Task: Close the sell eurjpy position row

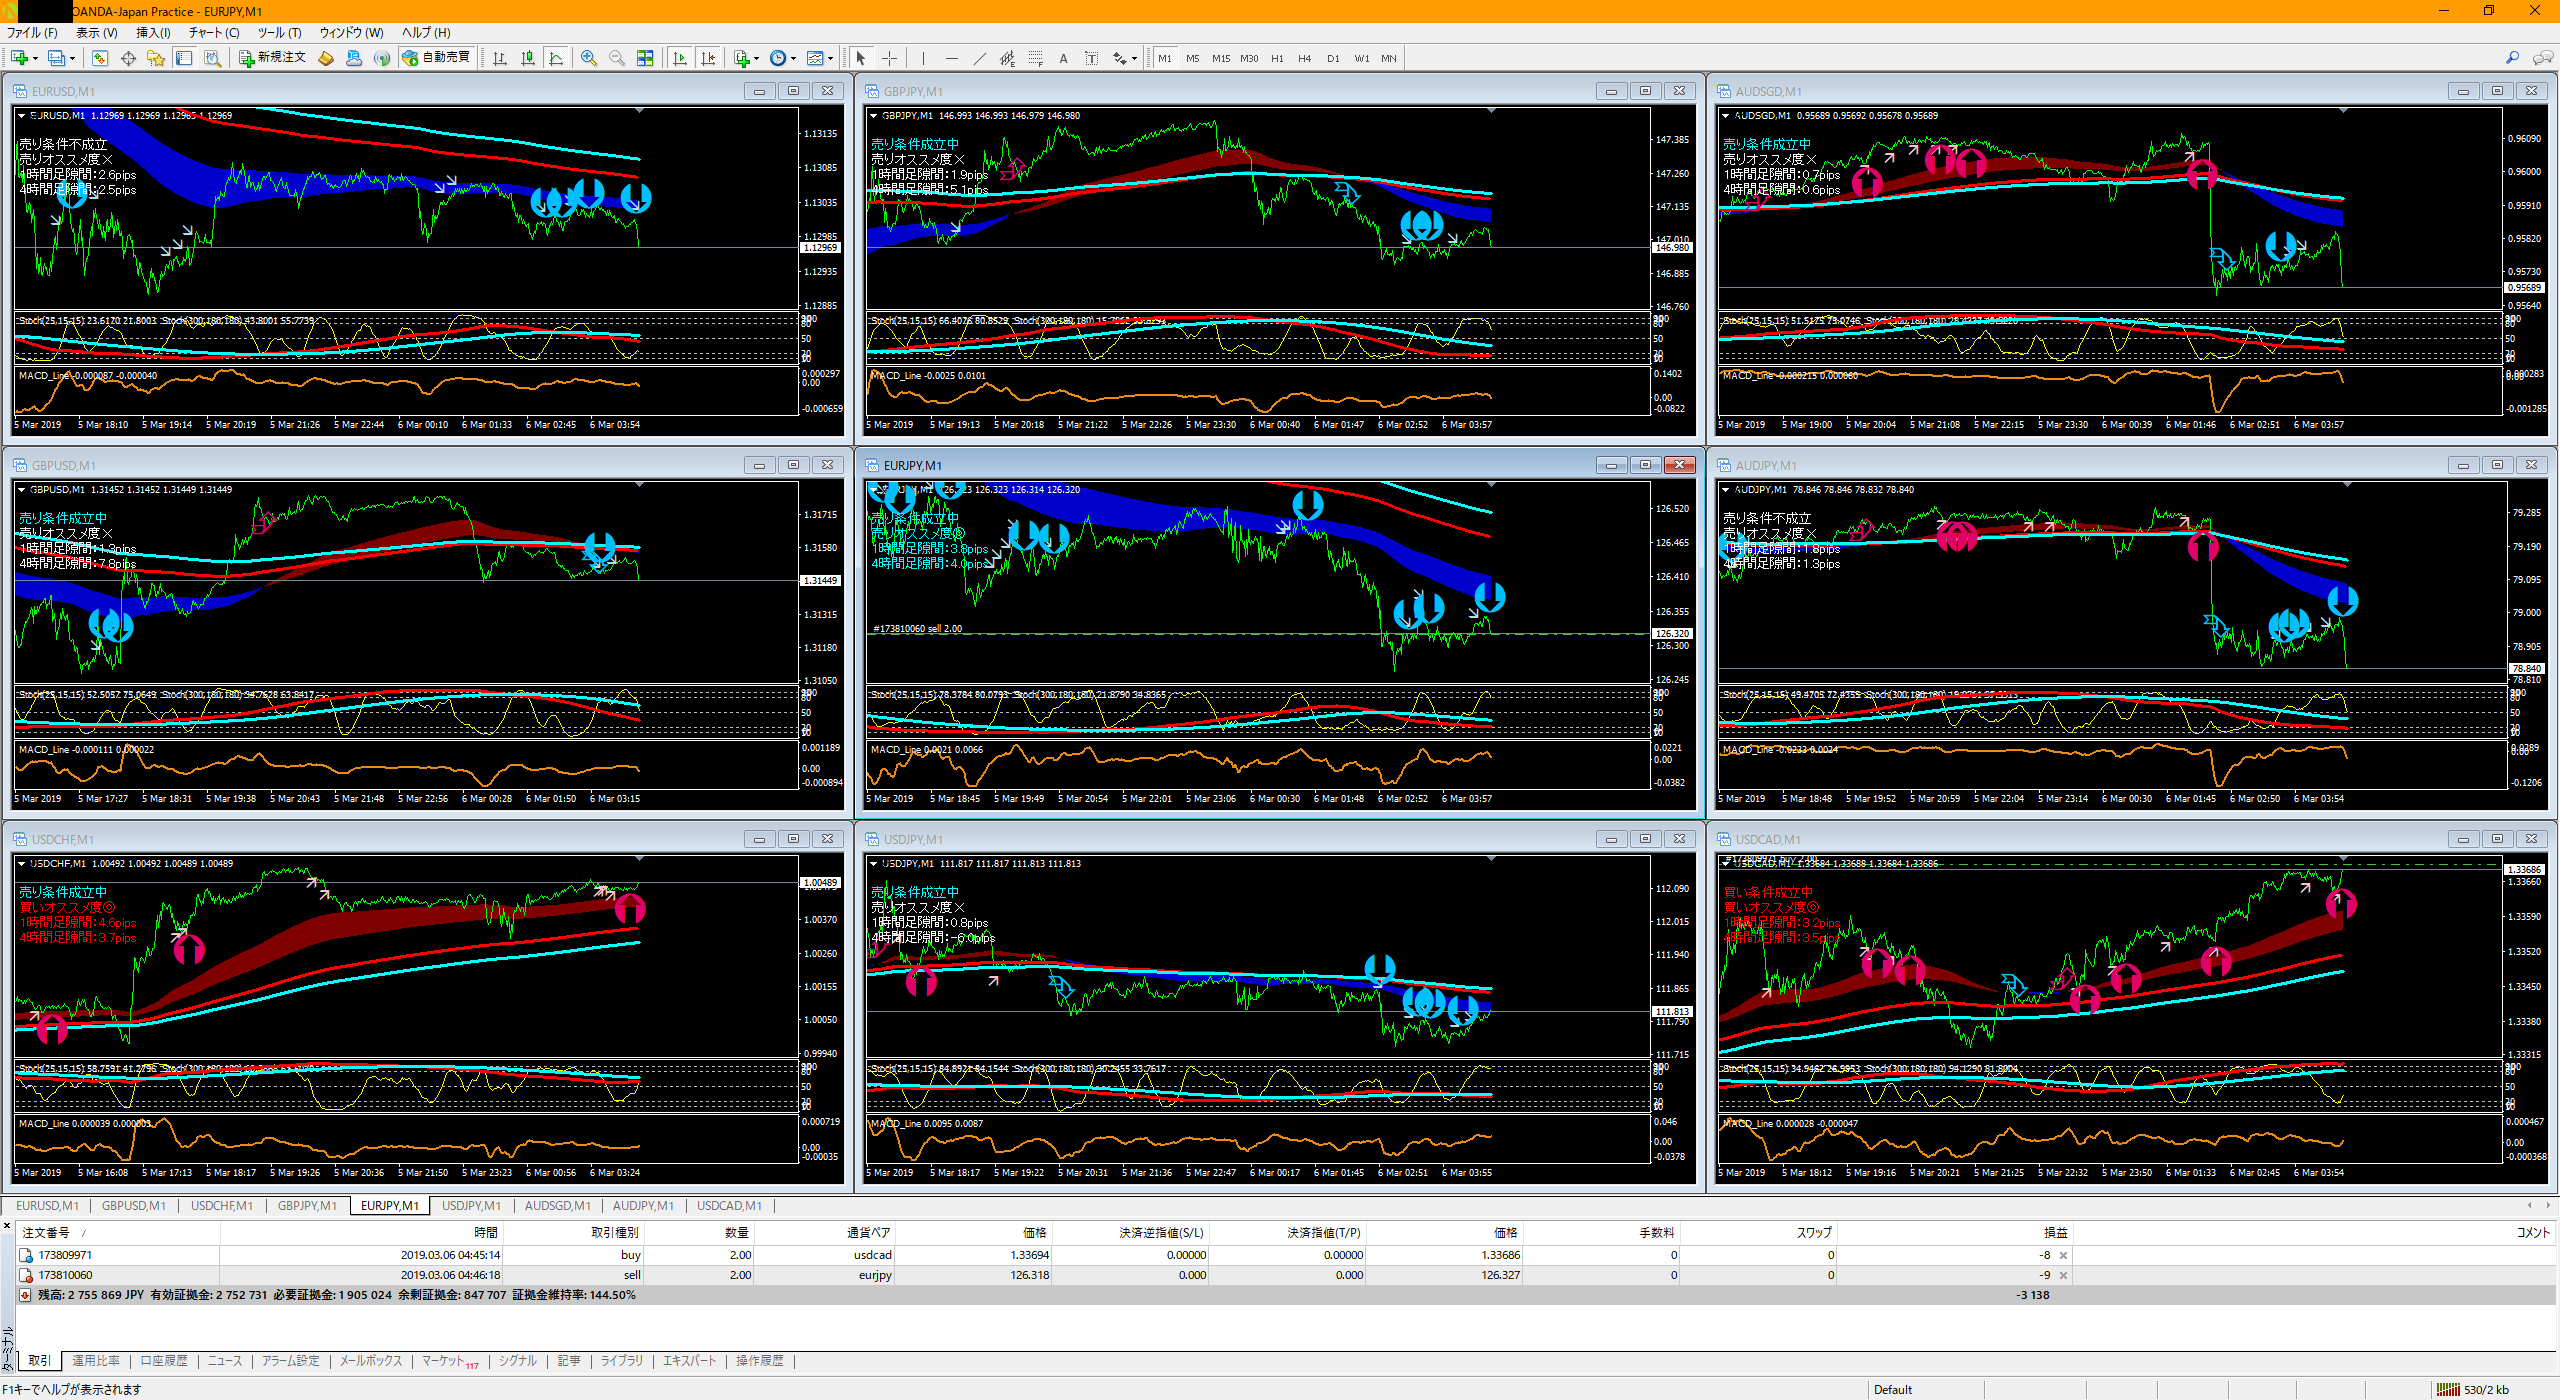Action: click(2062, 1275)
